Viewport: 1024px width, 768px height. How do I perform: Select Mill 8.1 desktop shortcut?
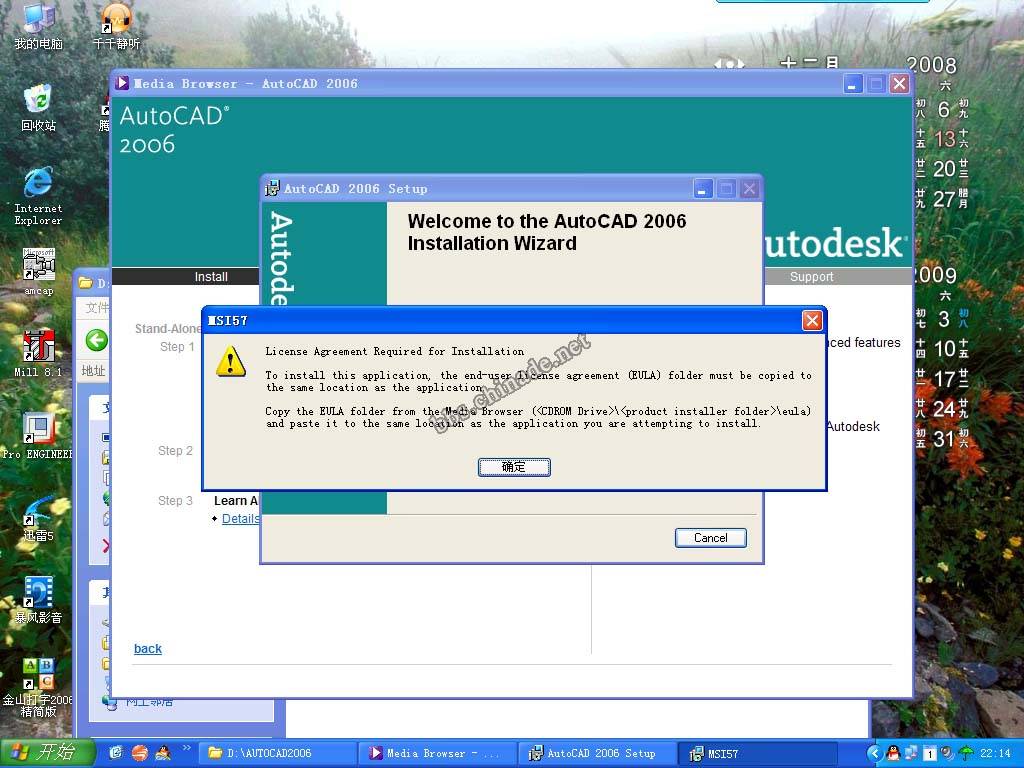pyautogui.click(x=38, y=353)
